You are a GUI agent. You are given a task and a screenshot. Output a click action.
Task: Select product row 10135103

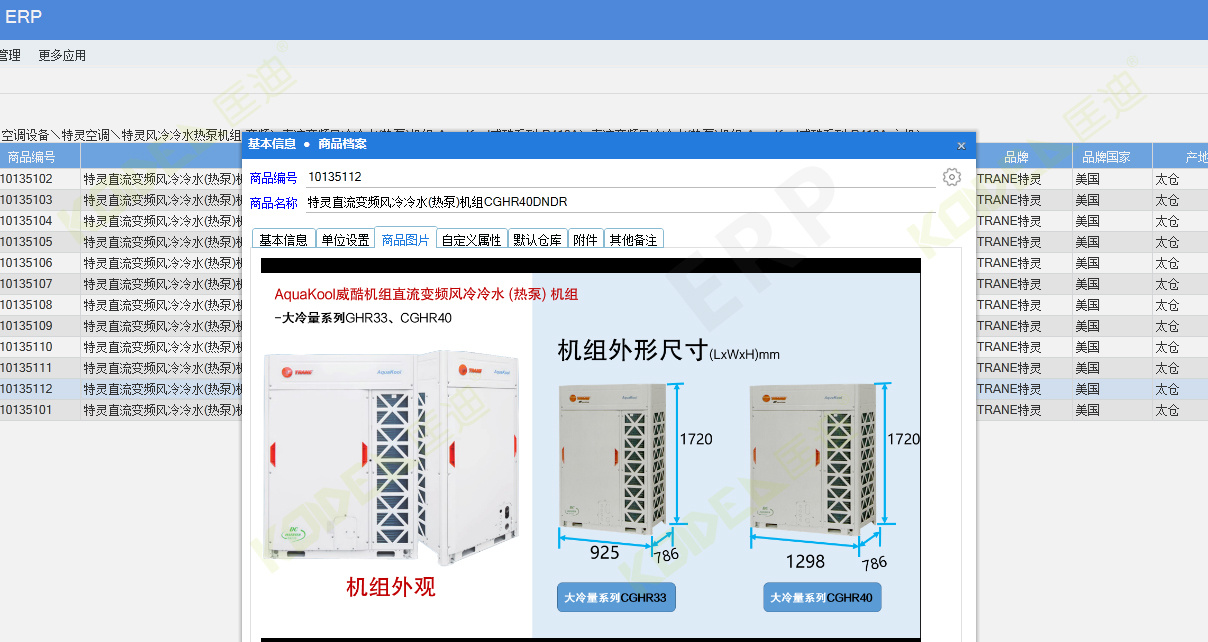[x=120, y=200]
